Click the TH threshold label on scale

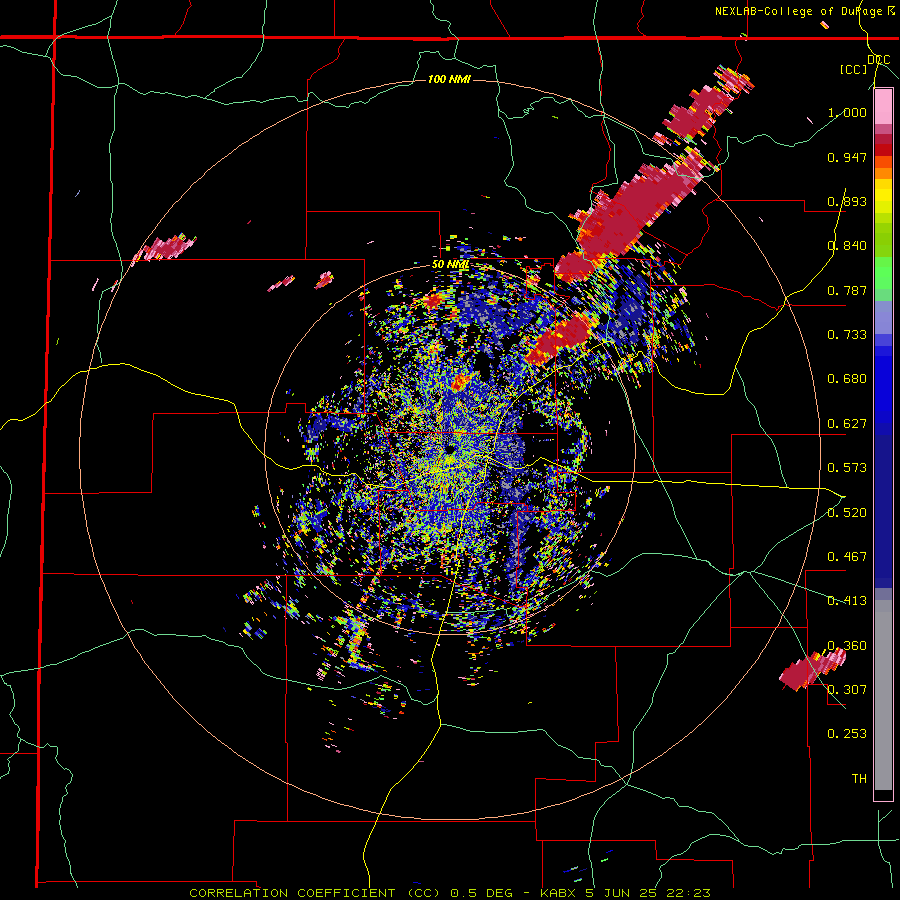tap(859, 778)
